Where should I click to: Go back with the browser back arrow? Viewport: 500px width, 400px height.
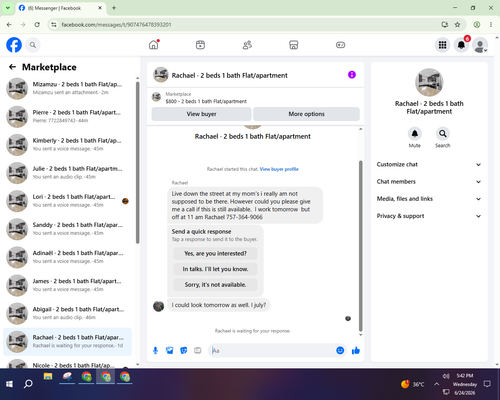(x=9, y=25)
